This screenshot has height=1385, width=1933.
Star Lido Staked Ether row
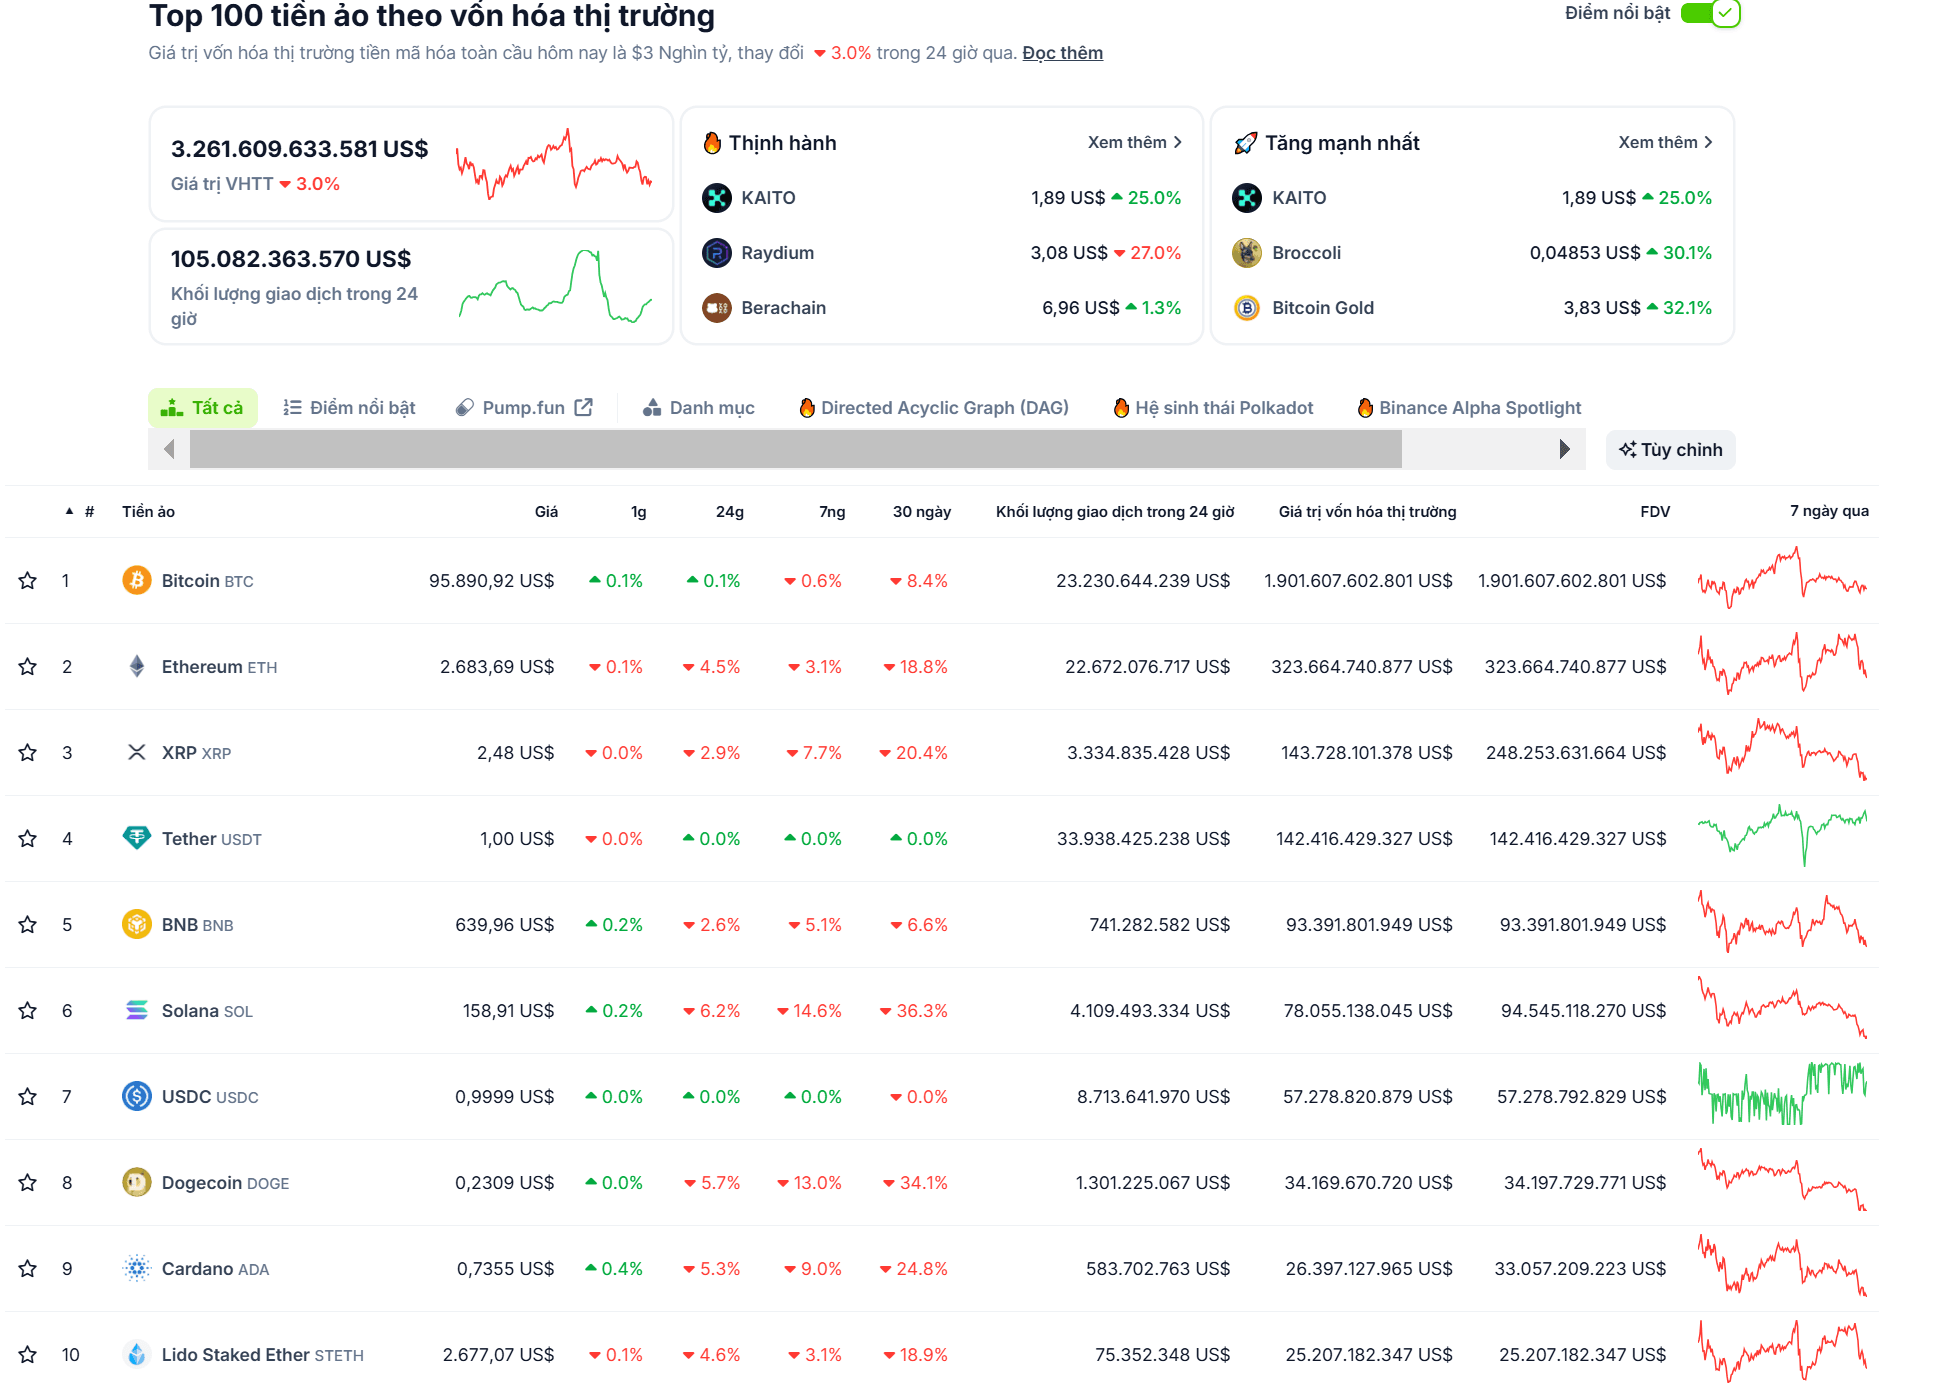(28, 1355)
